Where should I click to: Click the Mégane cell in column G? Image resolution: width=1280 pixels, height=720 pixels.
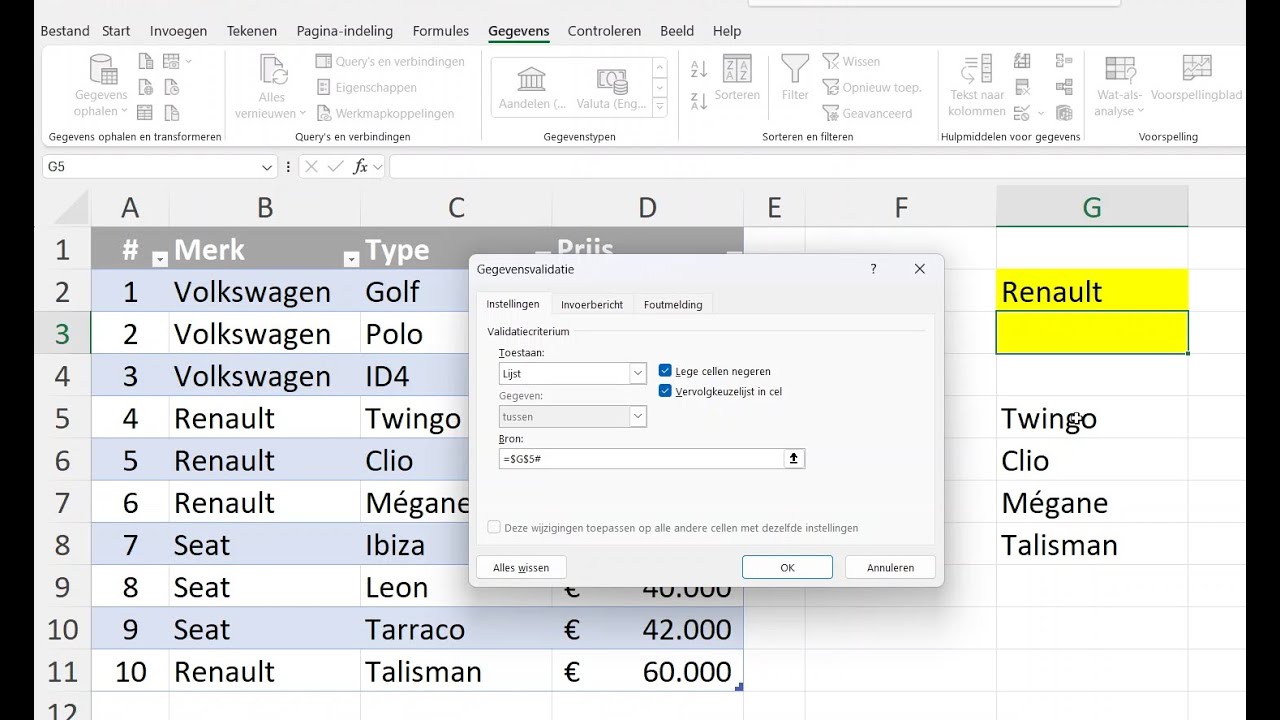(x=1092, y=502)
